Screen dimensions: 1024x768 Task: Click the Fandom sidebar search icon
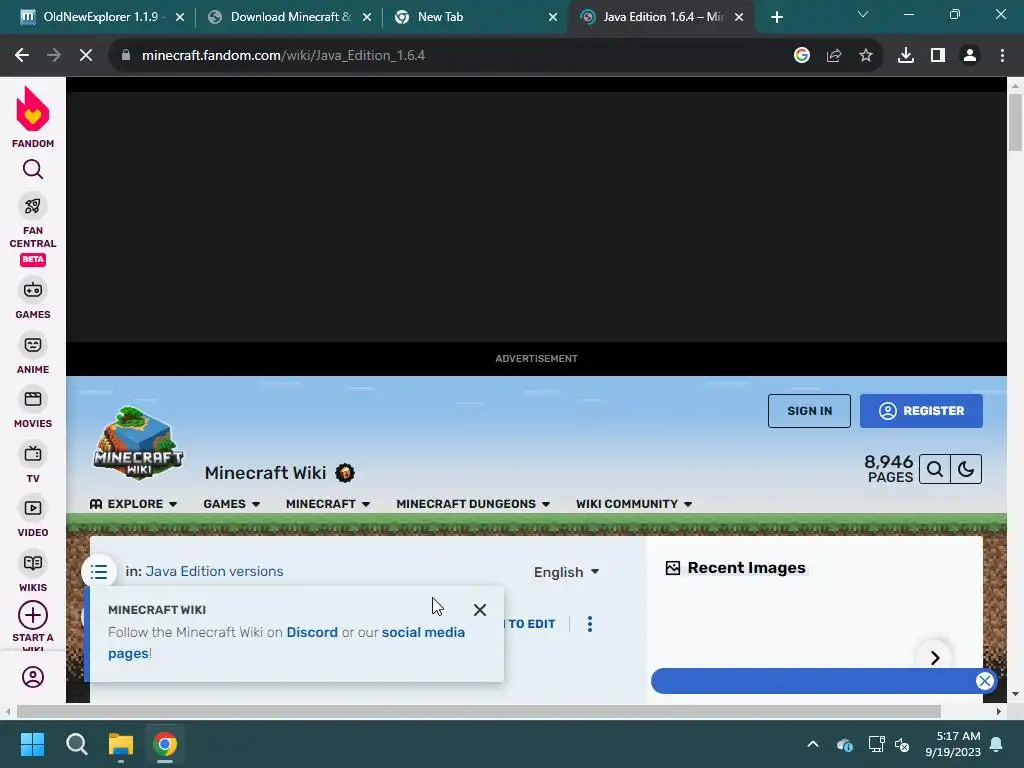pyautogui.click(x=33, y=170)
